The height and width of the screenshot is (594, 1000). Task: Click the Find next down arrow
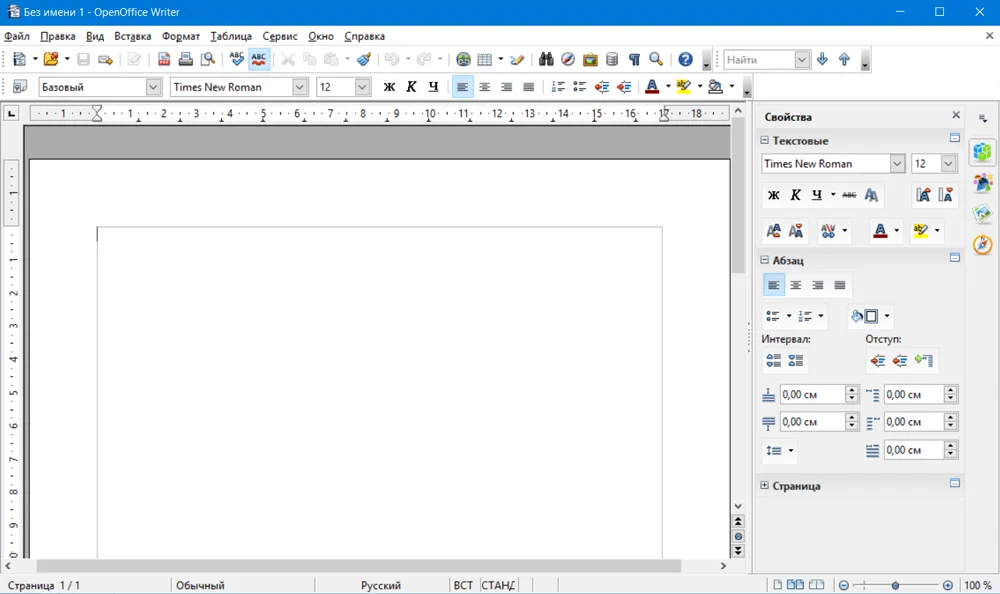[x=822, y=59]
